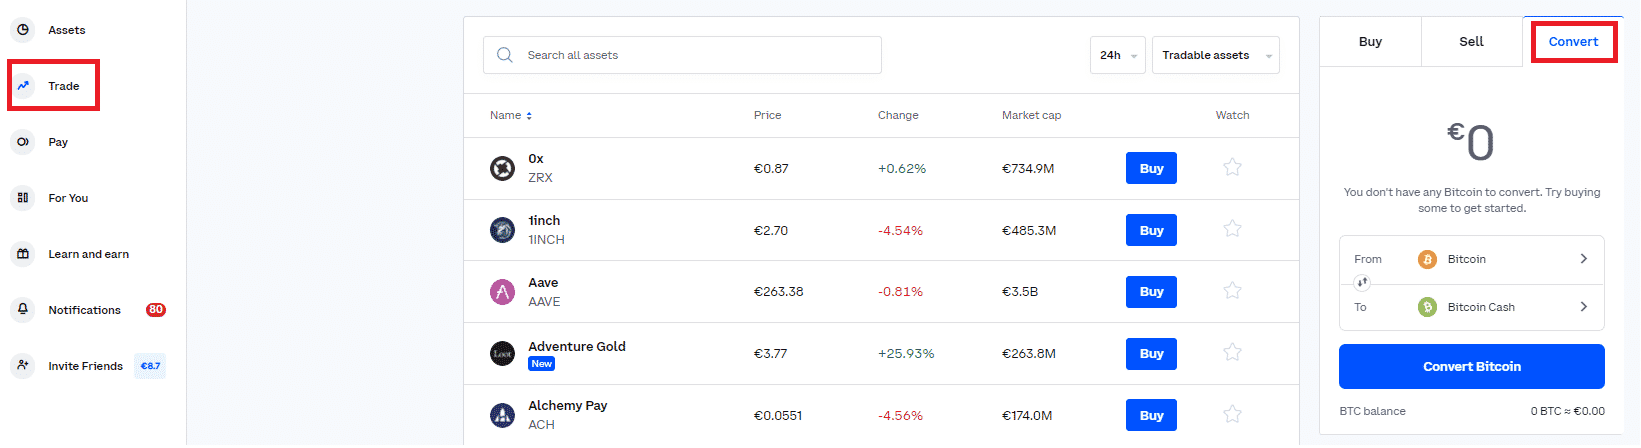Click the Aave coin logo
Screen dimensions: 1641x448
(502, 292)
